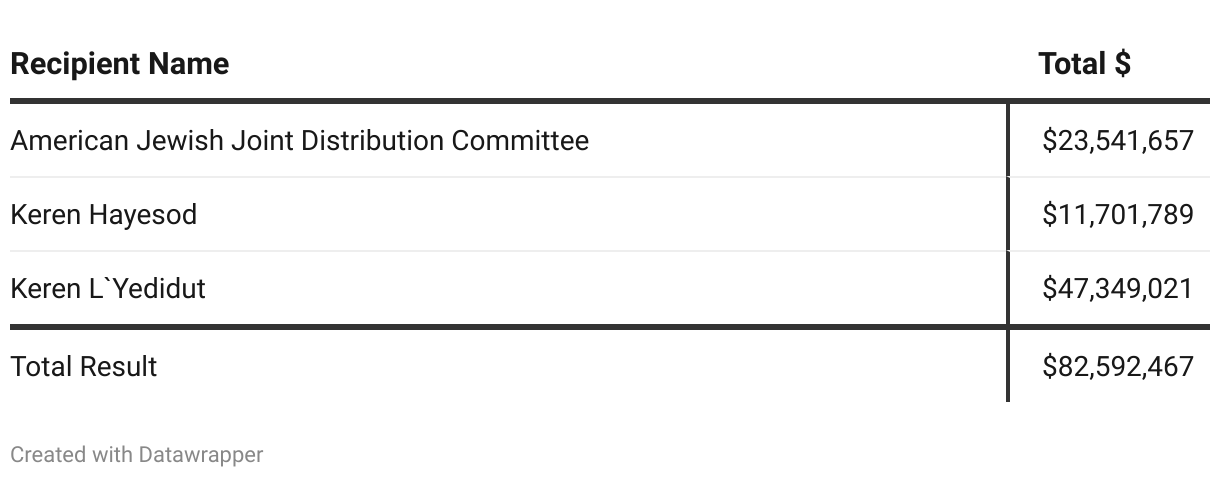Select American Jewish Joint Distribution Committee cell
The width and height of the screenshot is (1220, 478).
click(x=299, y=140)
